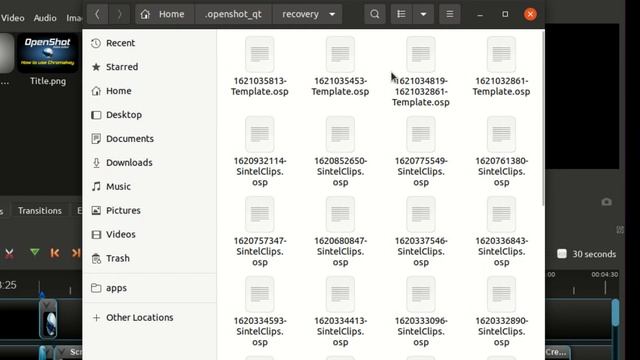Click the Home path segment in breadcrumb
This screenshot has height=360, width=640.
(x=165, y=14)
